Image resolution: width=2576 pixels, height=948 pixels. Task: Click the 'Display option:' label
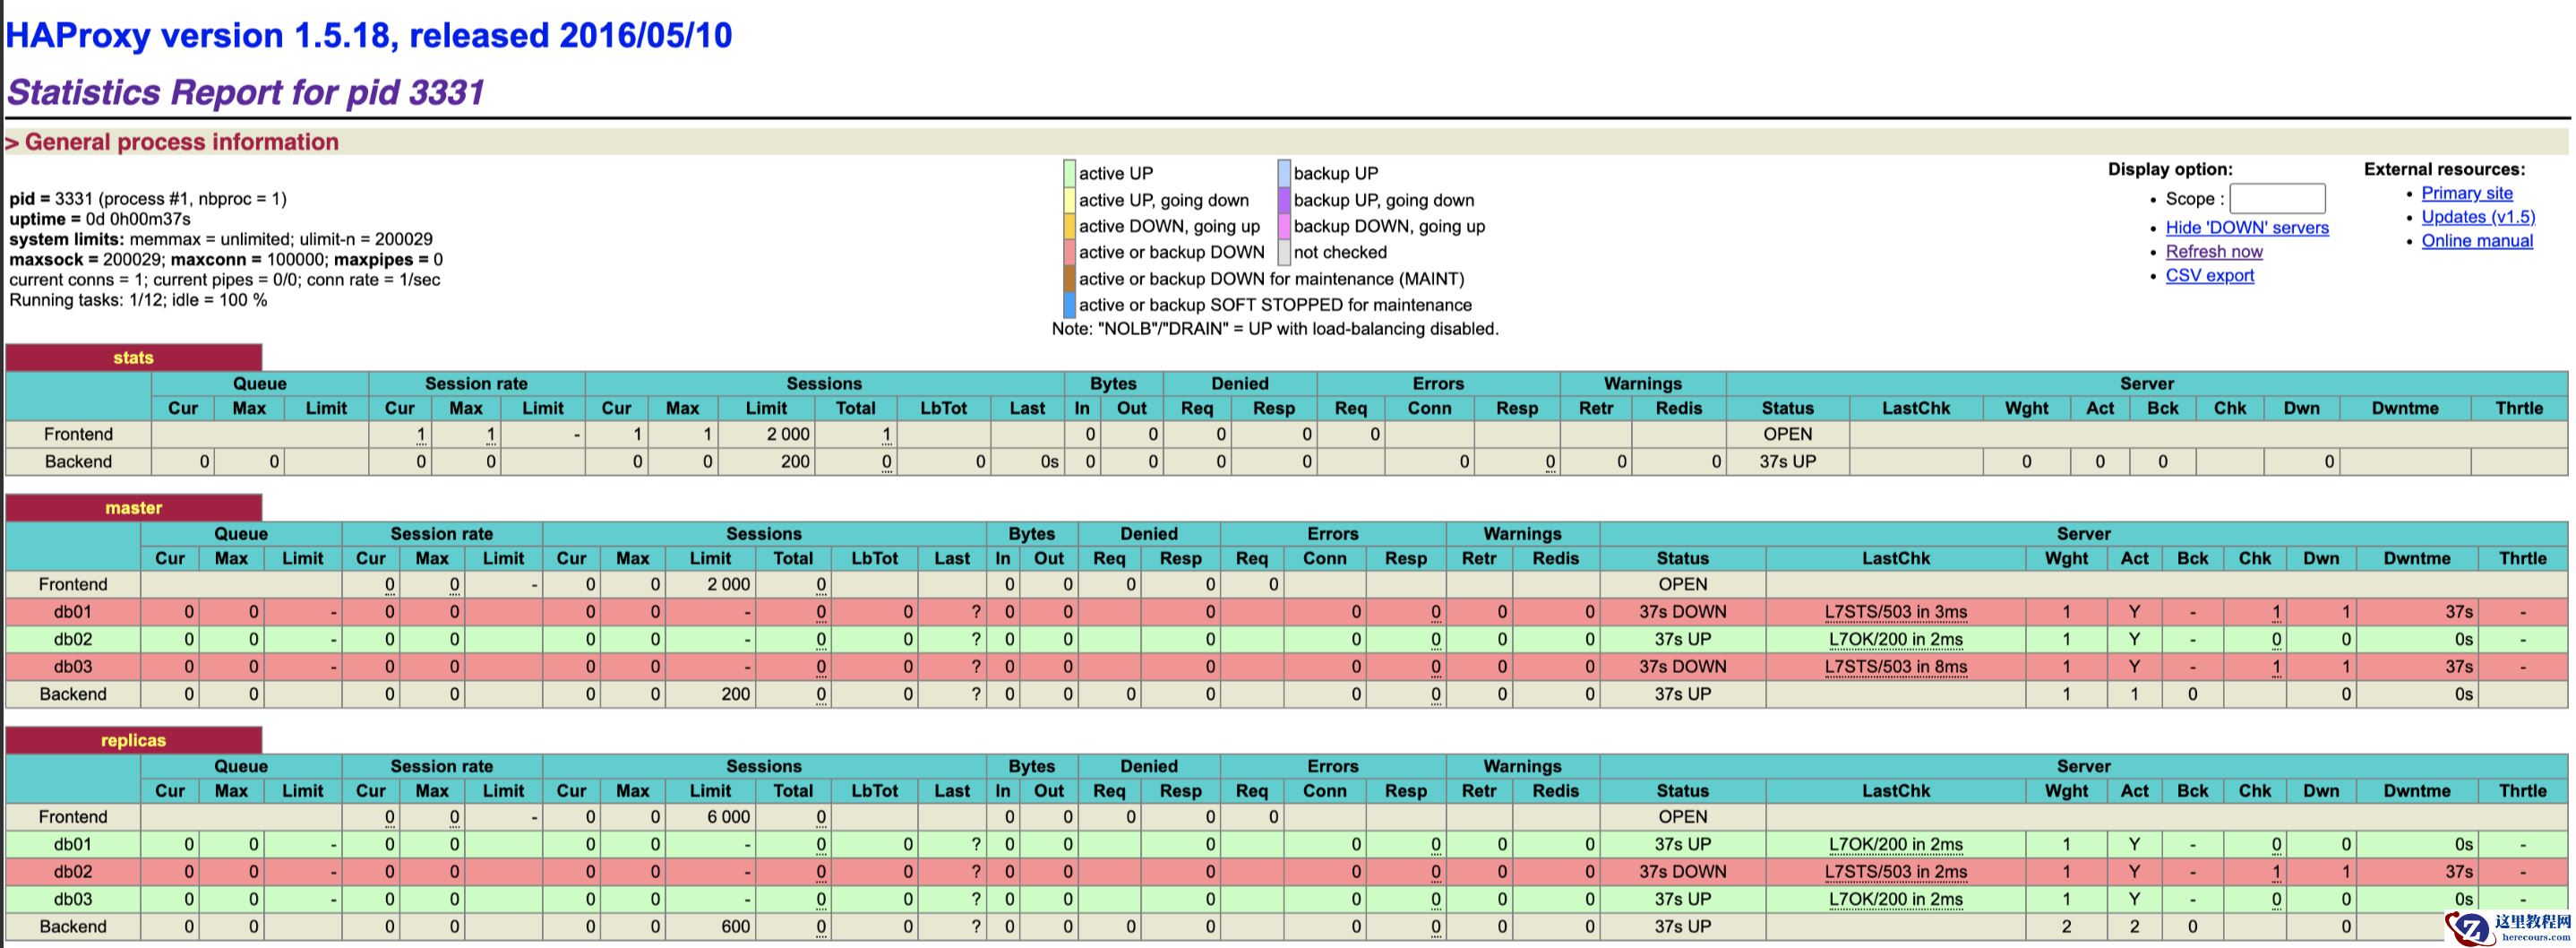point(2170,170)
